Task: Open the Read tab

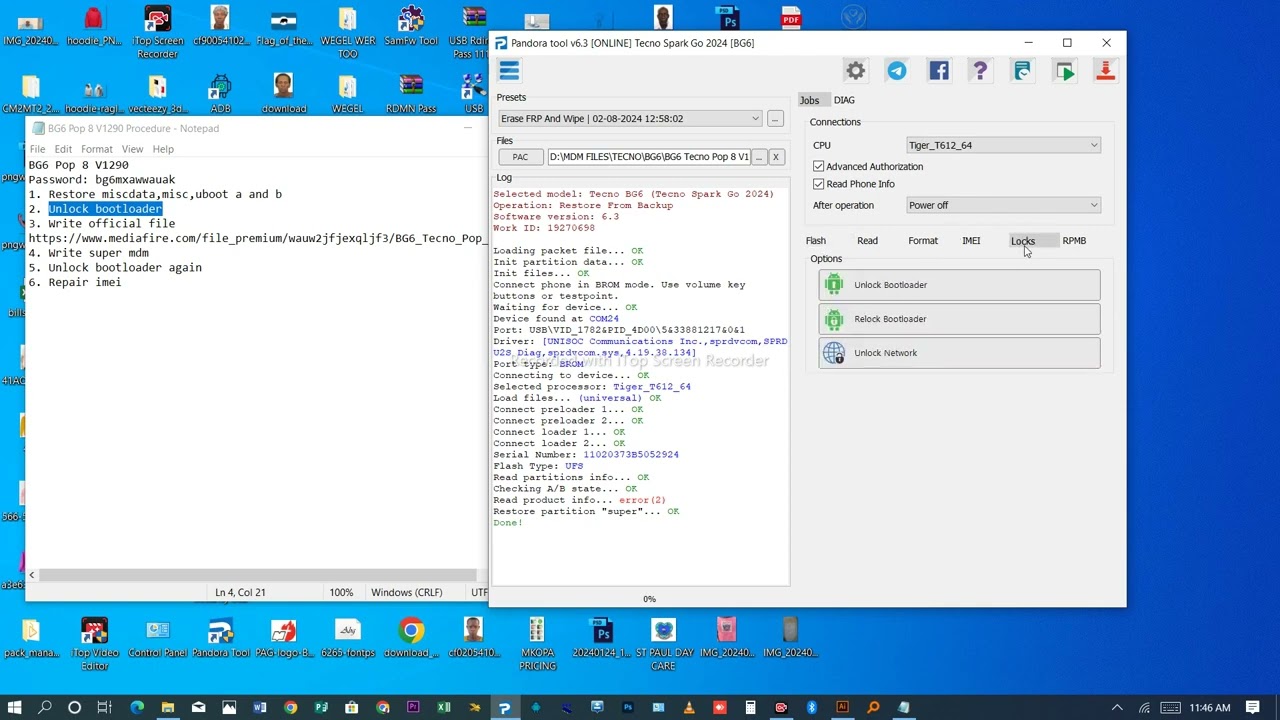Action: tap(867, 241)
